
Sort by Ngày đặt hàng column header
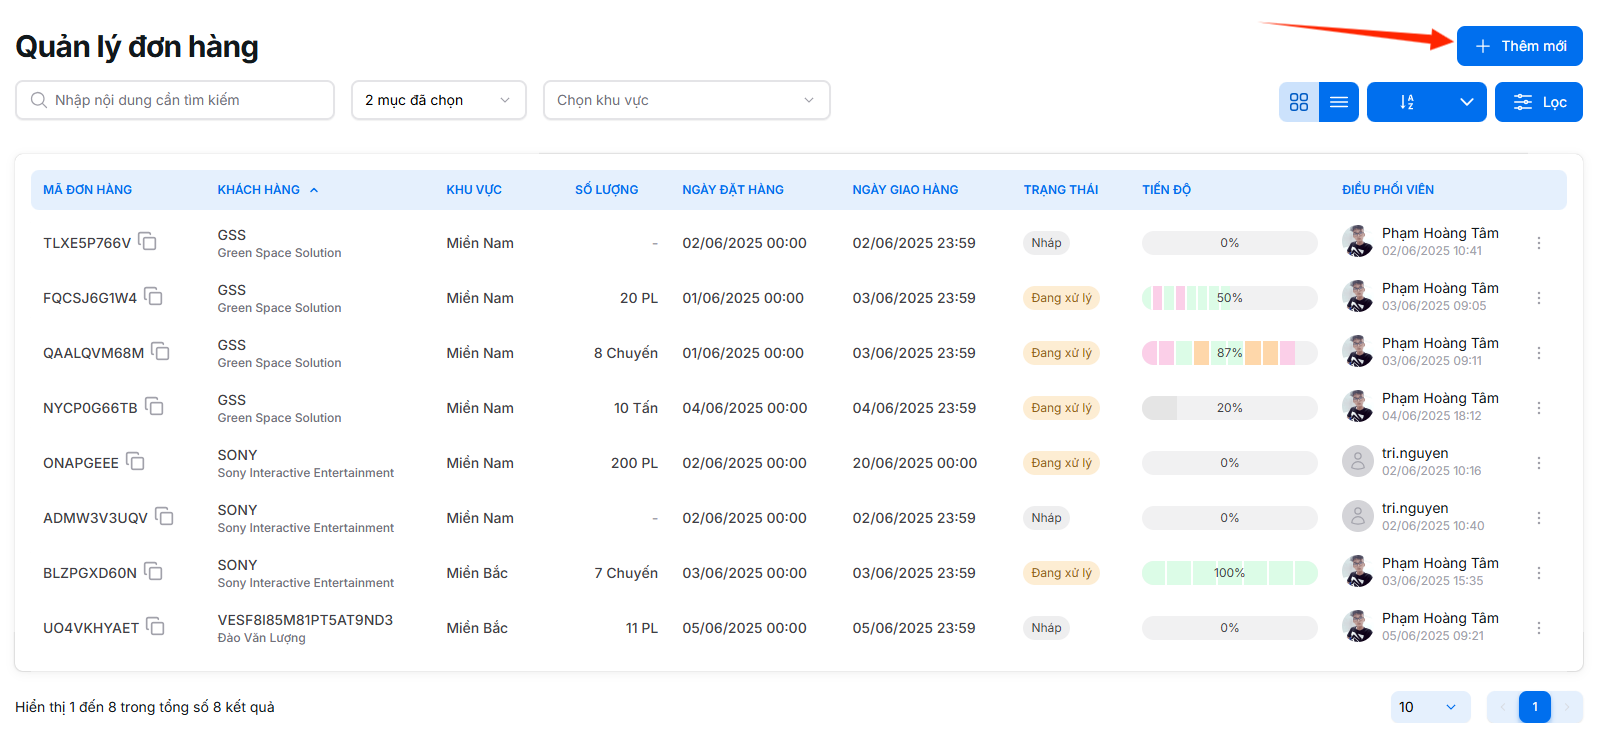point(733,190)
